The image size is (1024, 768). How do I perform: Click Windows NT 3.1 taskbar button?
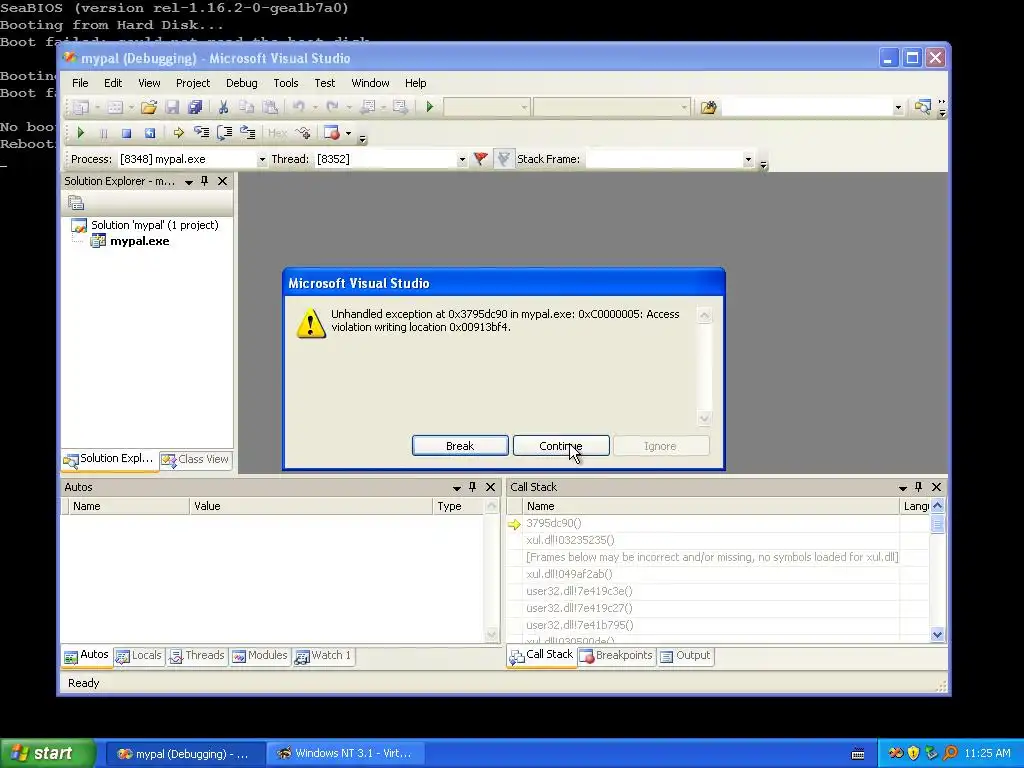346,753
